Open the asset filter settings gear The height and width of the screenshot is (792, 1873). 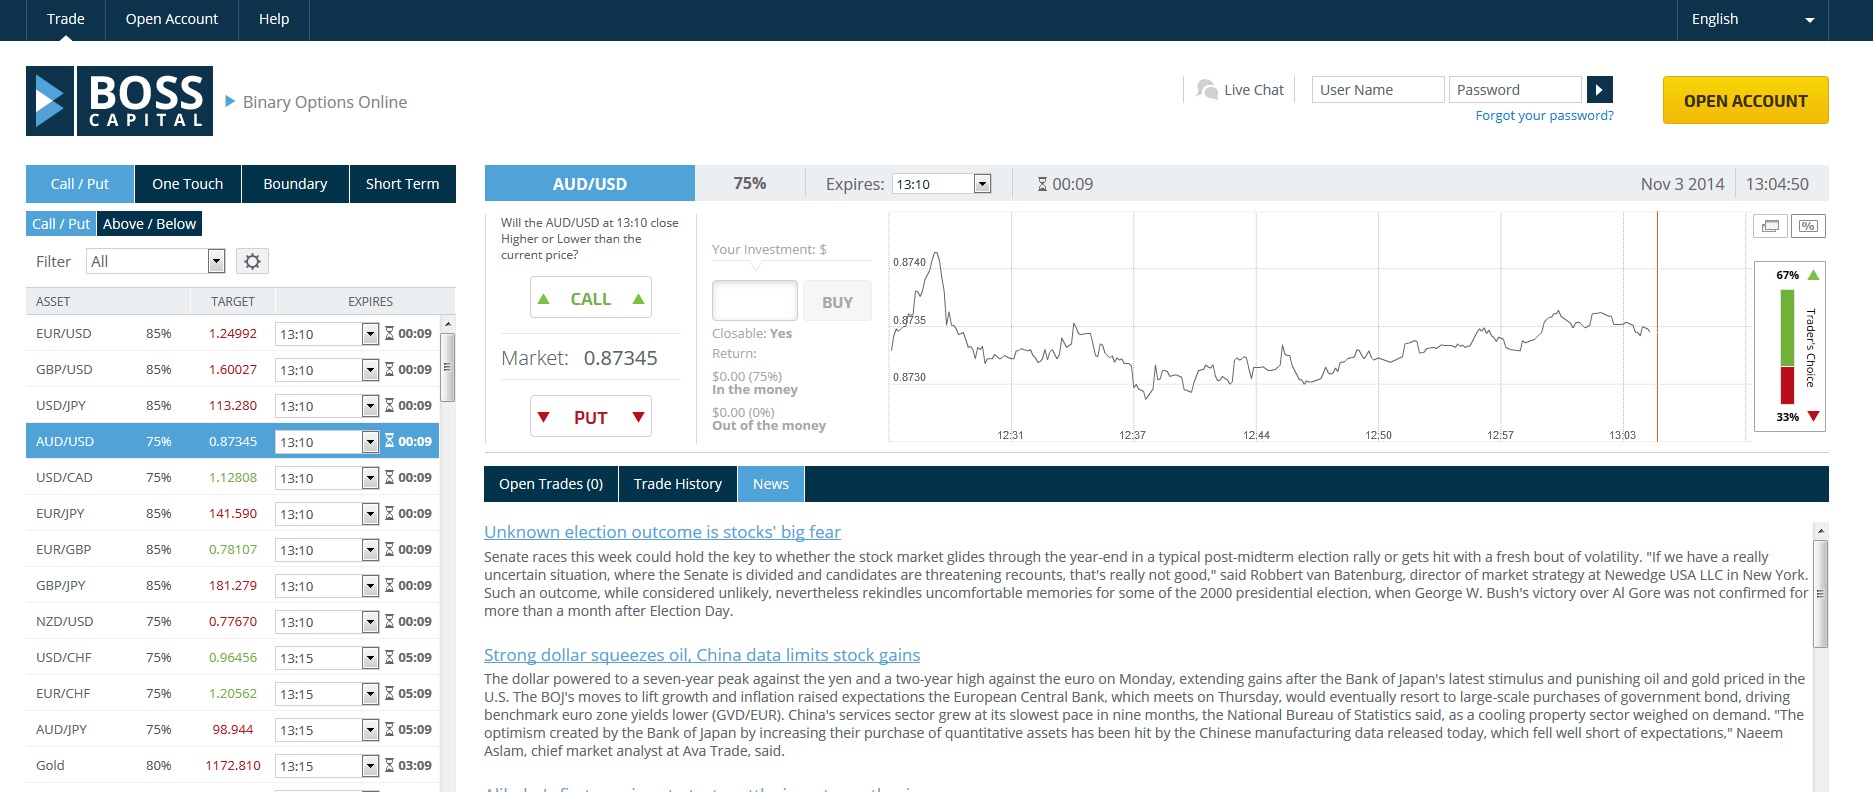point(253,261)
